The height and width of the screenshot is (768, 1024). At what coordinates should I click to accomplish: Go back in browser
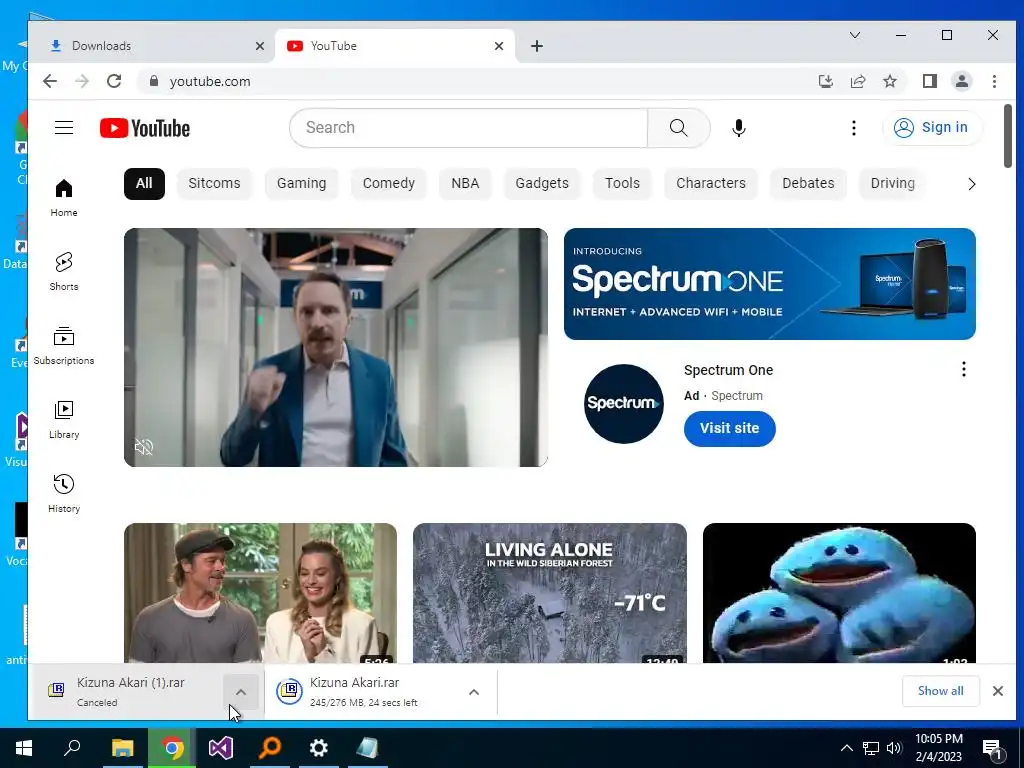click(50, 81)
